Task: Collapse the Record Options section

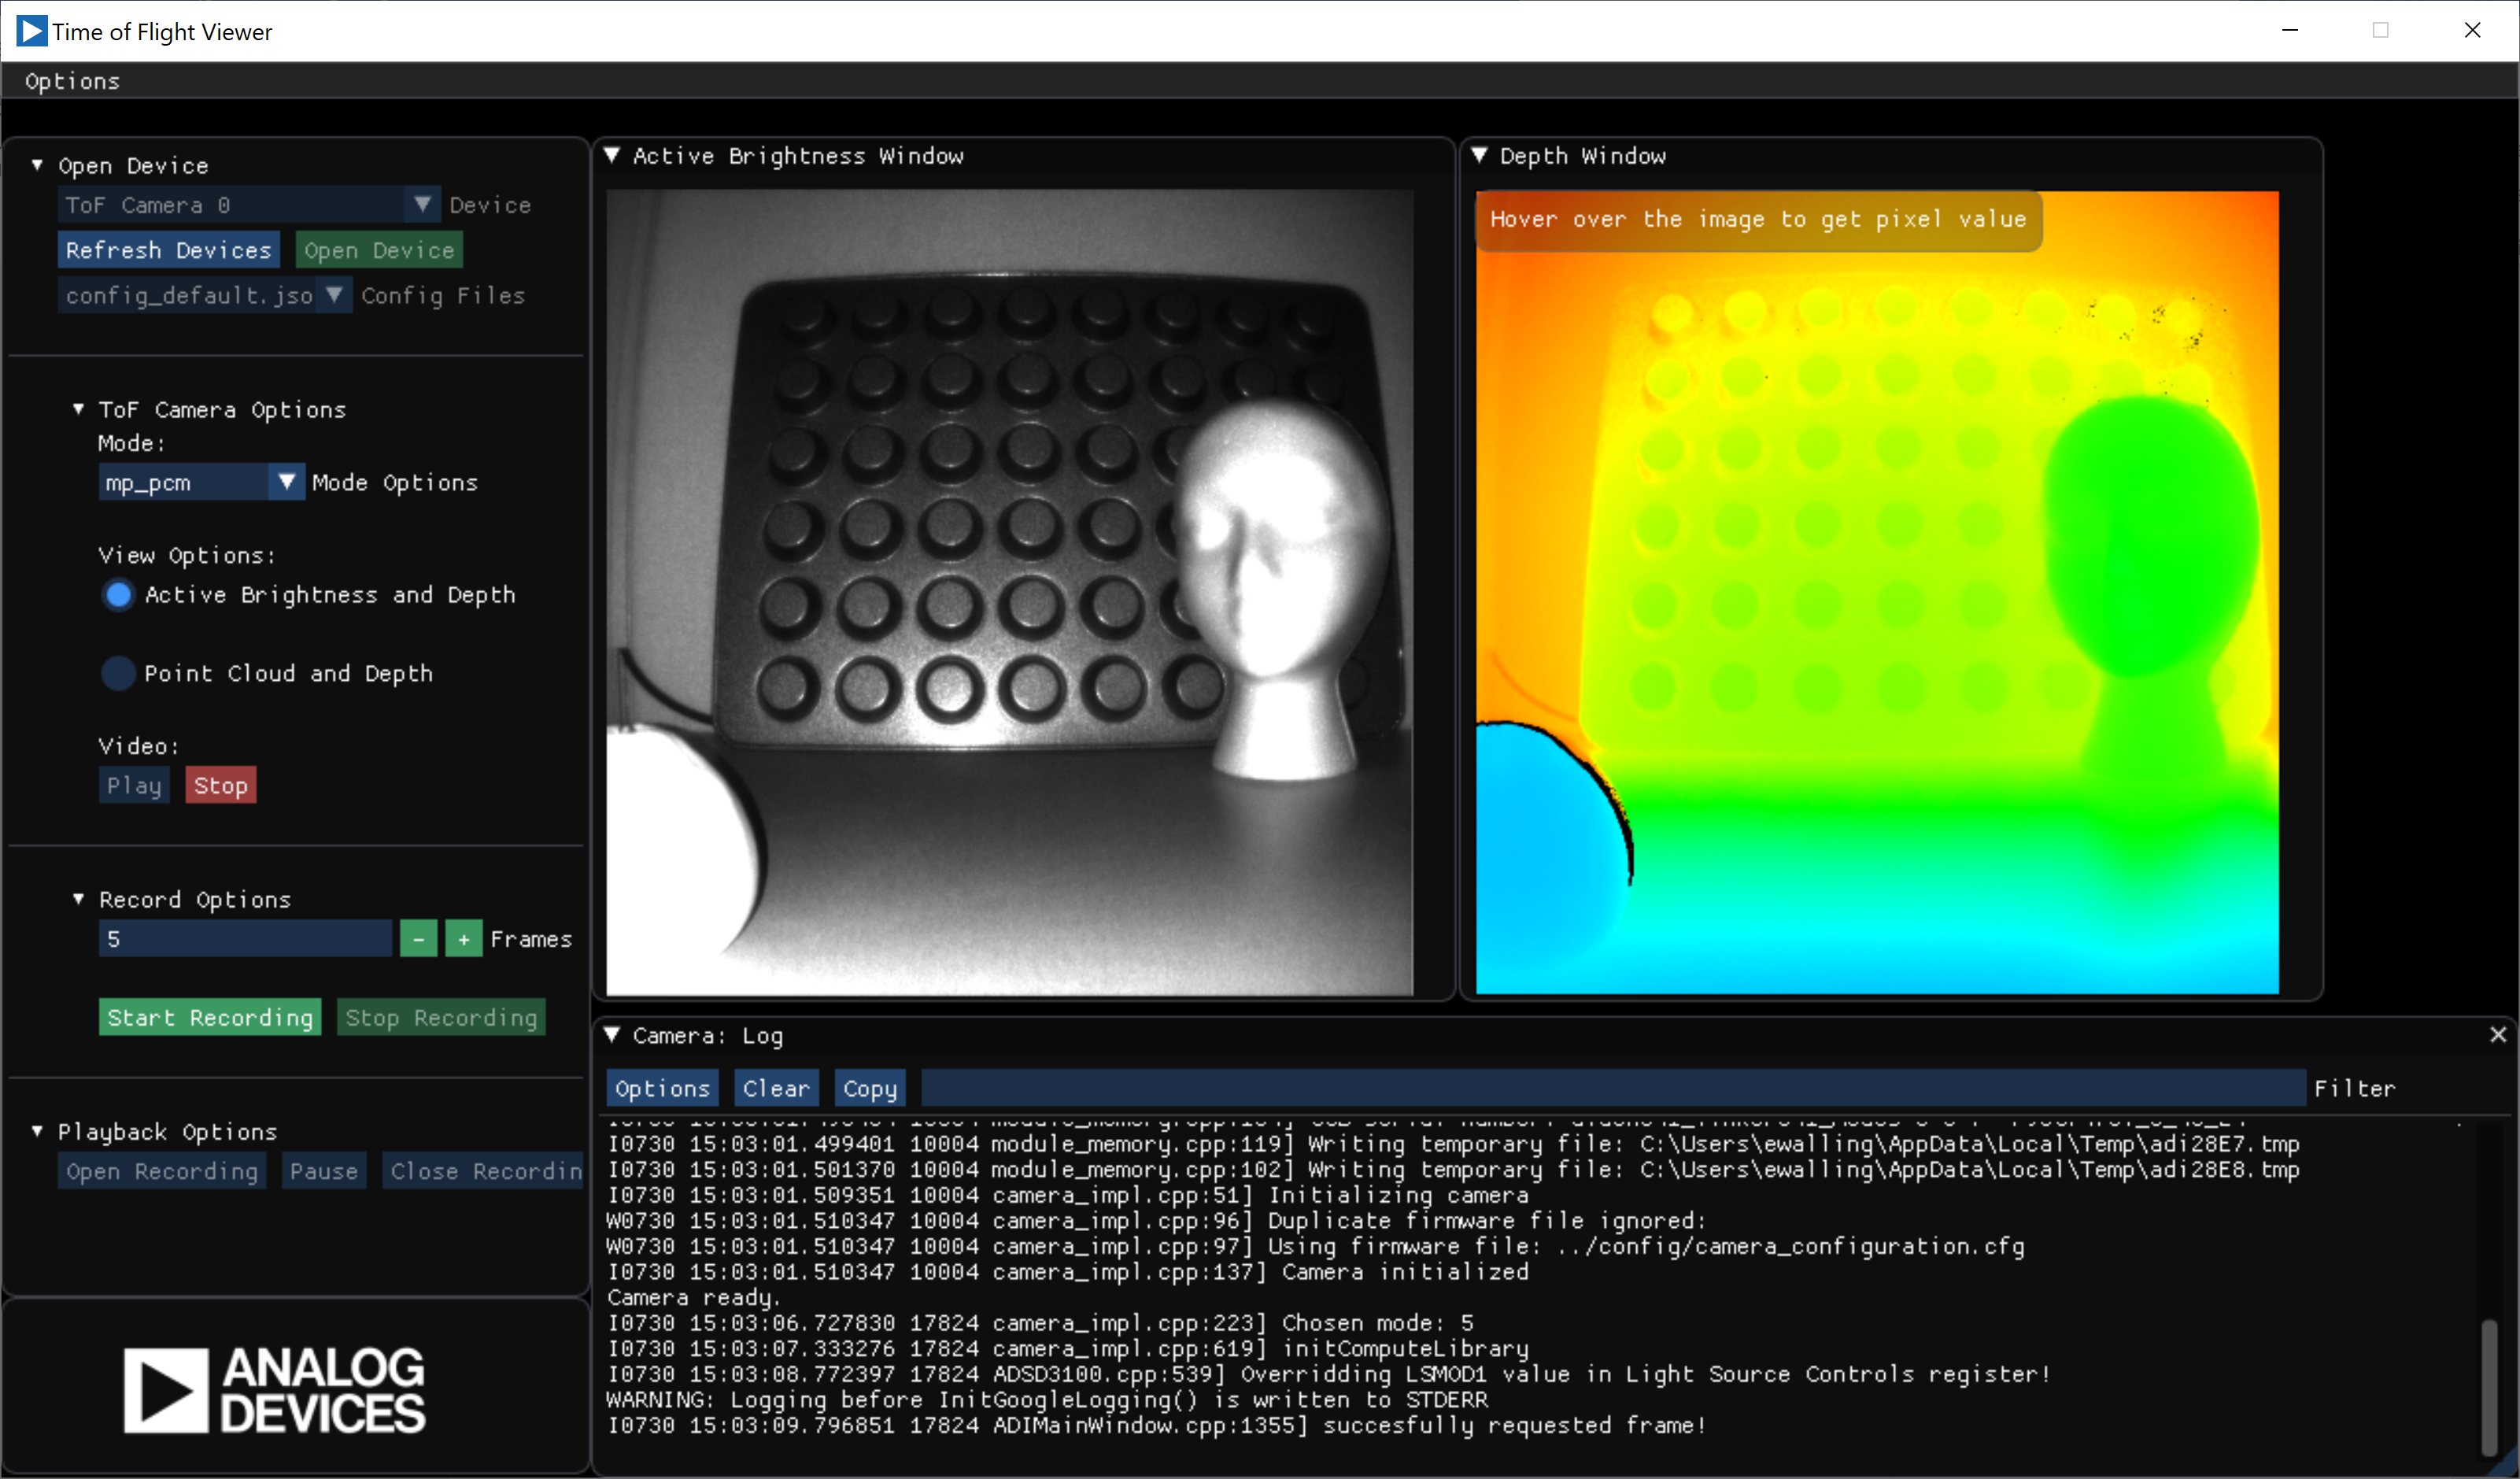Action: [78, 899]
